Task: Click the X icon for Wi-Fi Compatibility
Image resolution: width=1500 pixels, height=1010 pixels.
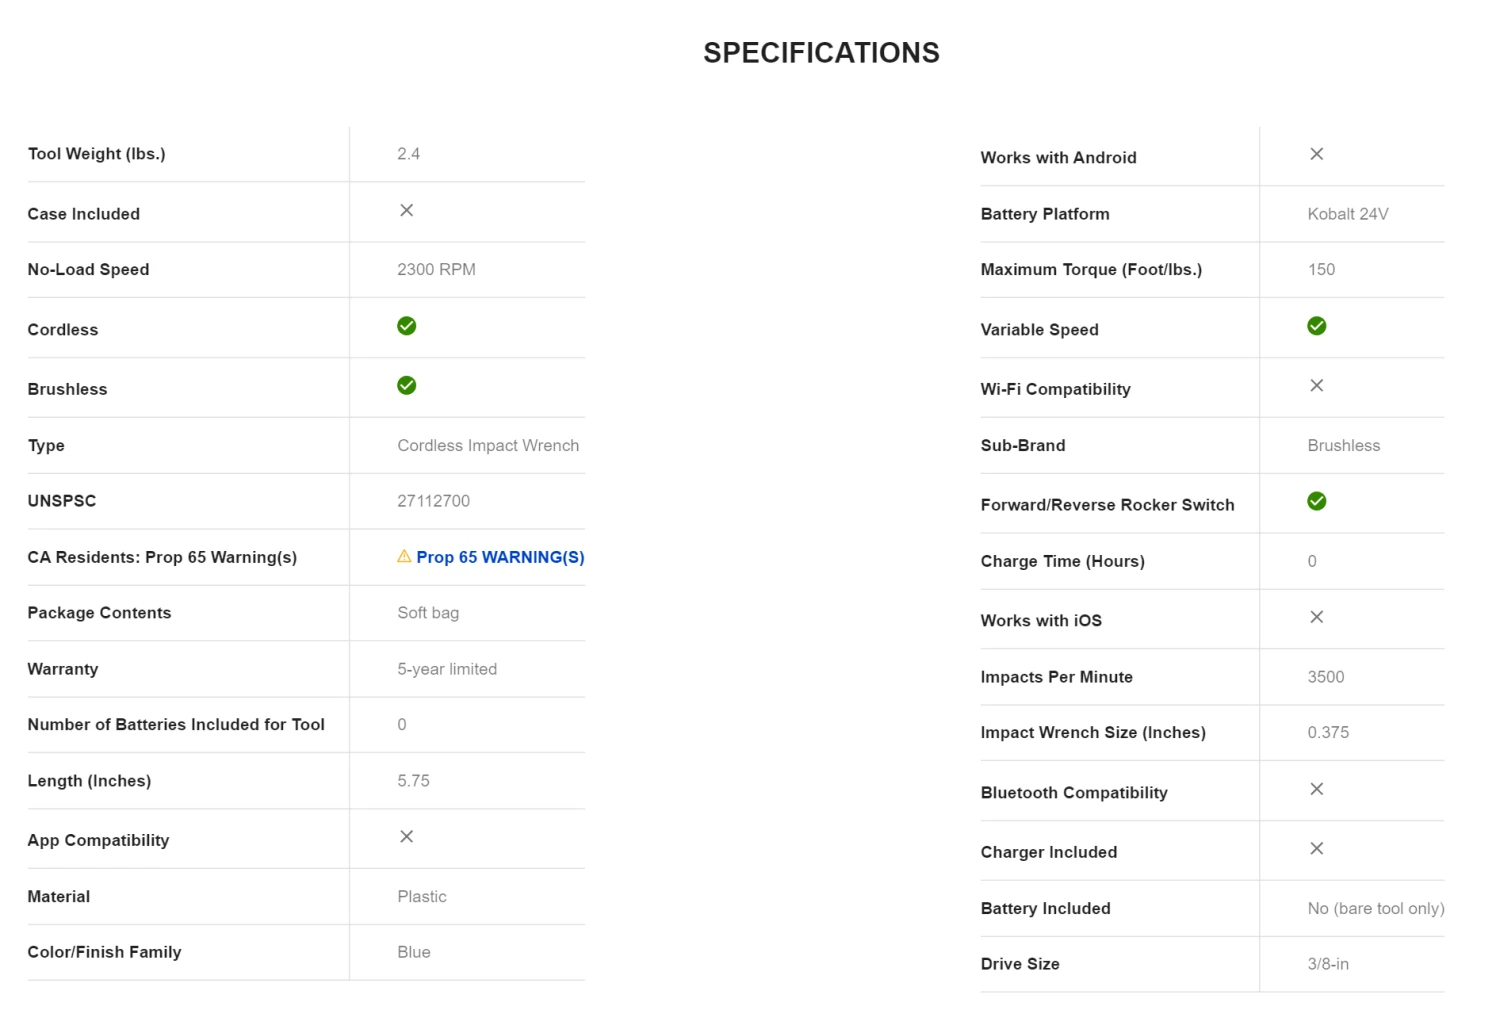Action: (x=1316, y=386)
